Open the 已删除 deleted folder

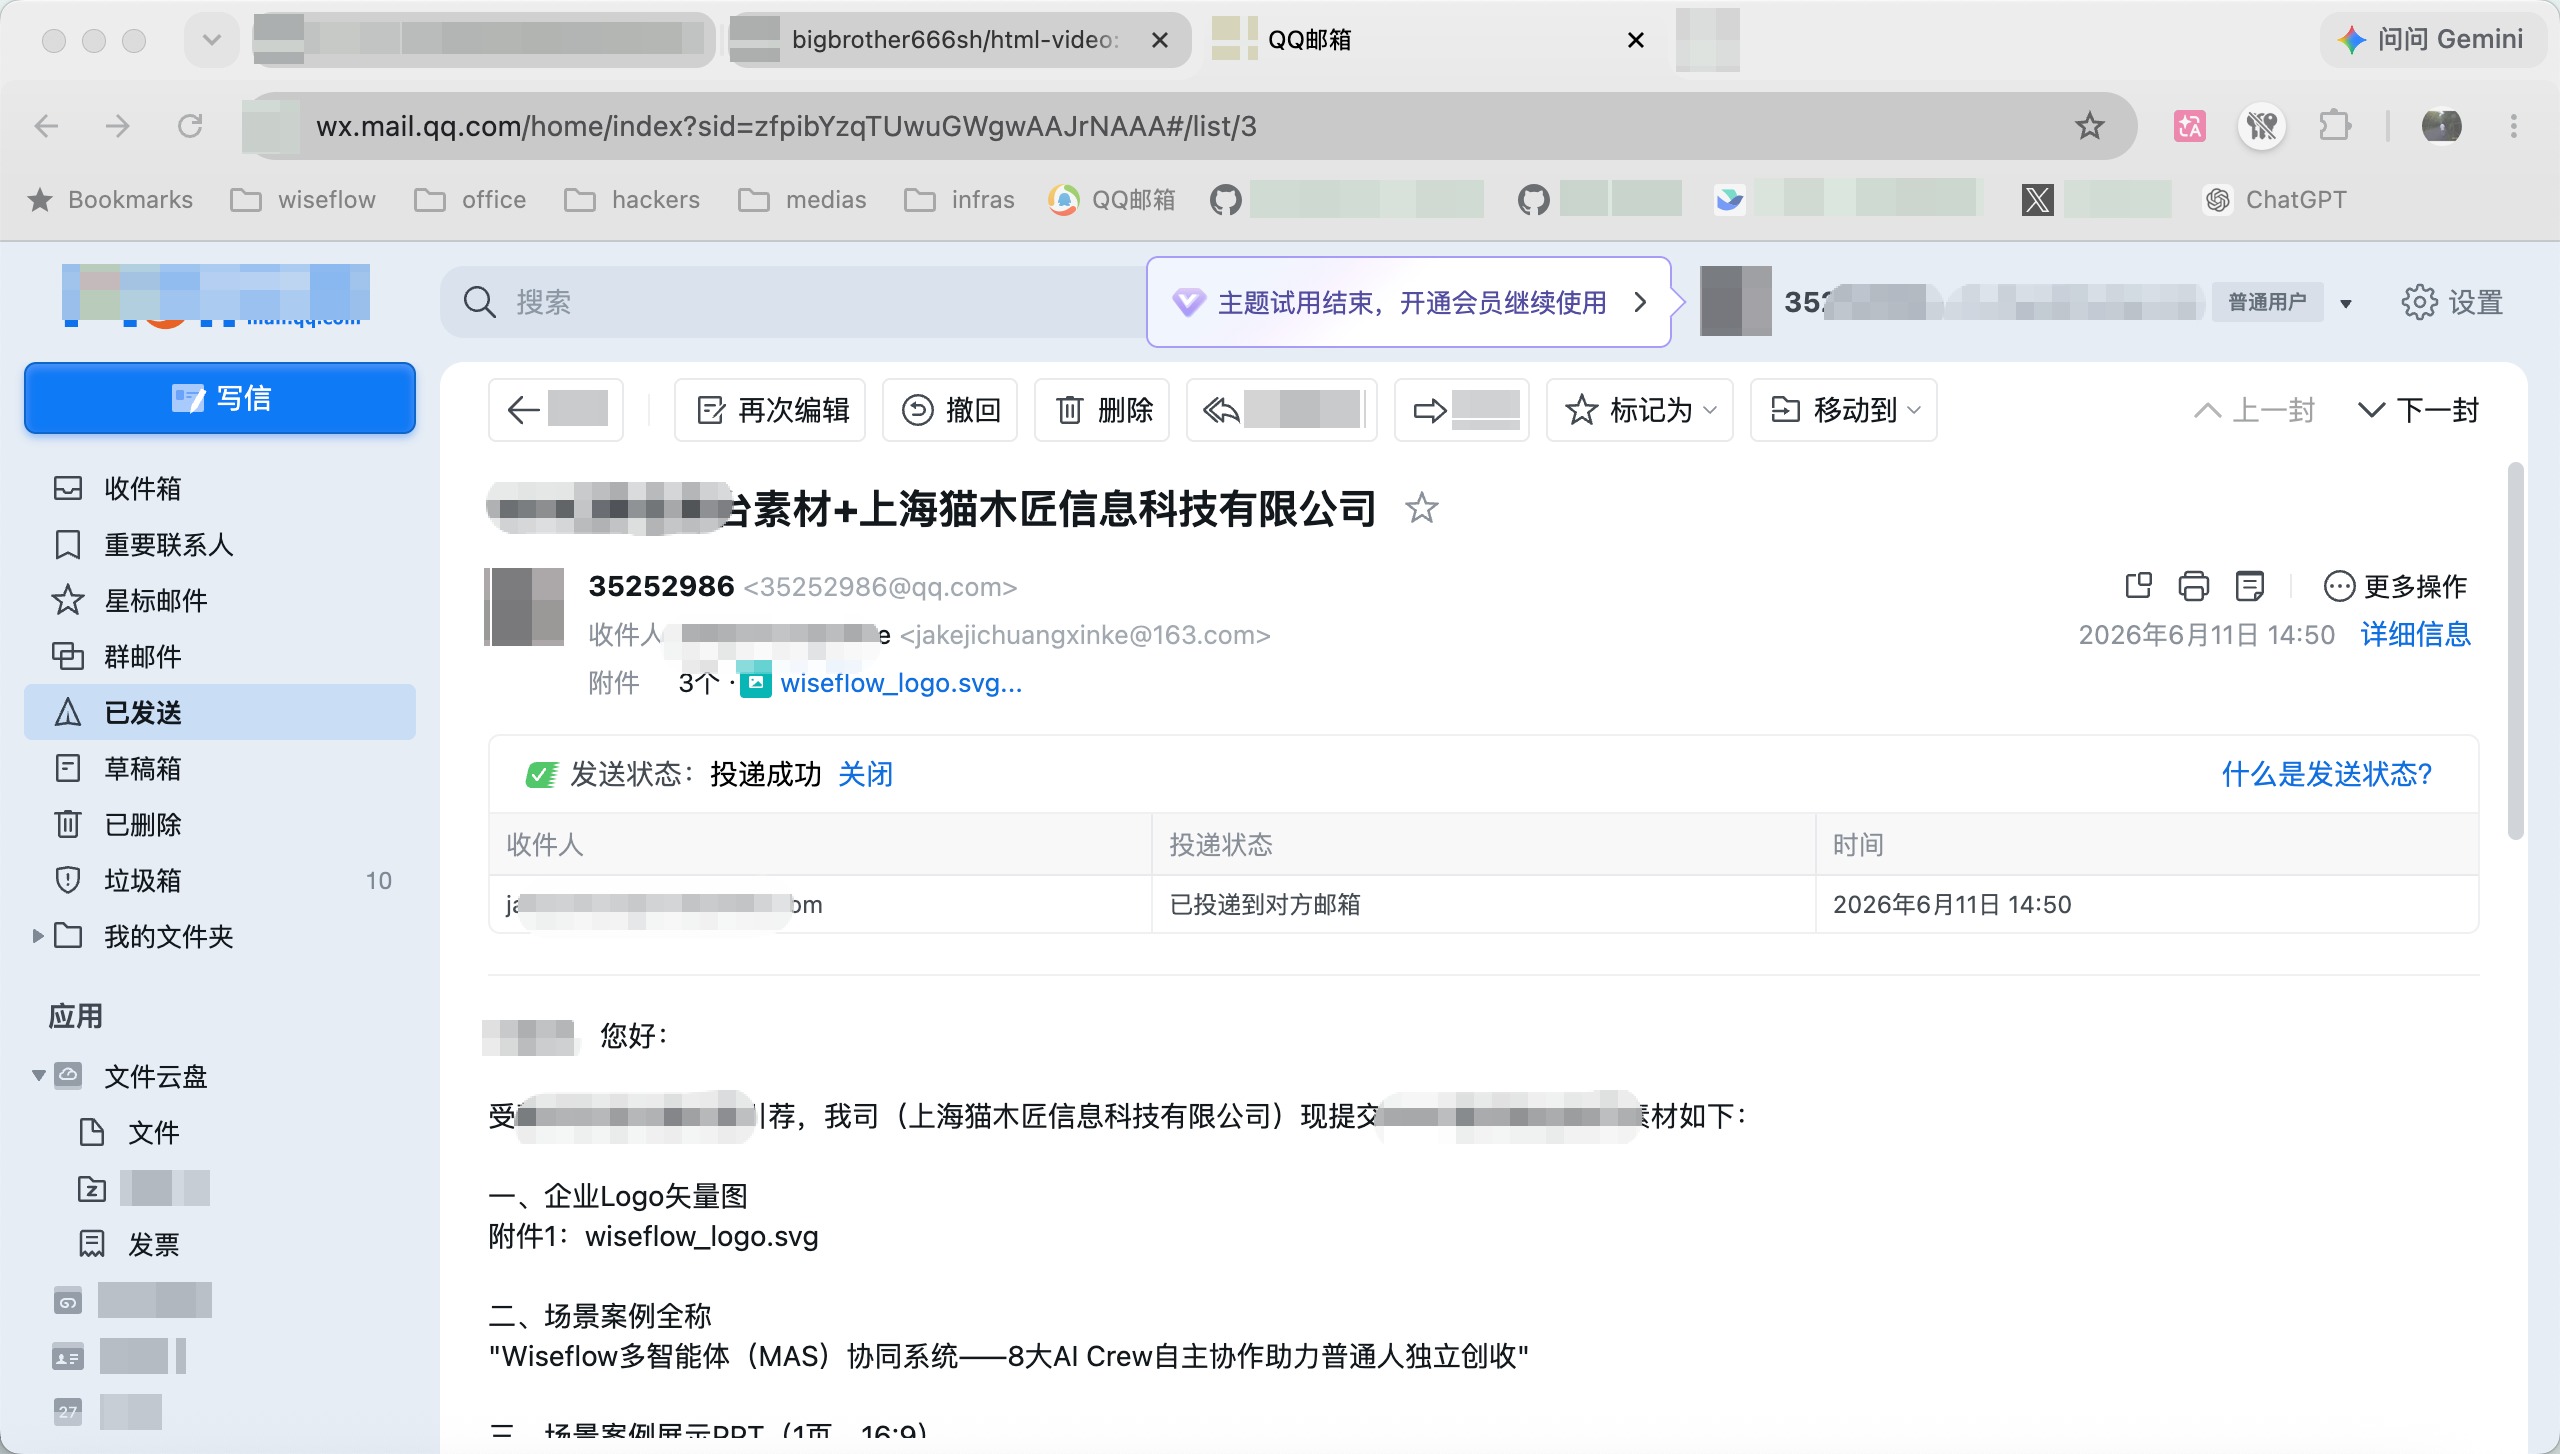pyautogui.click(x=220, y=824)
